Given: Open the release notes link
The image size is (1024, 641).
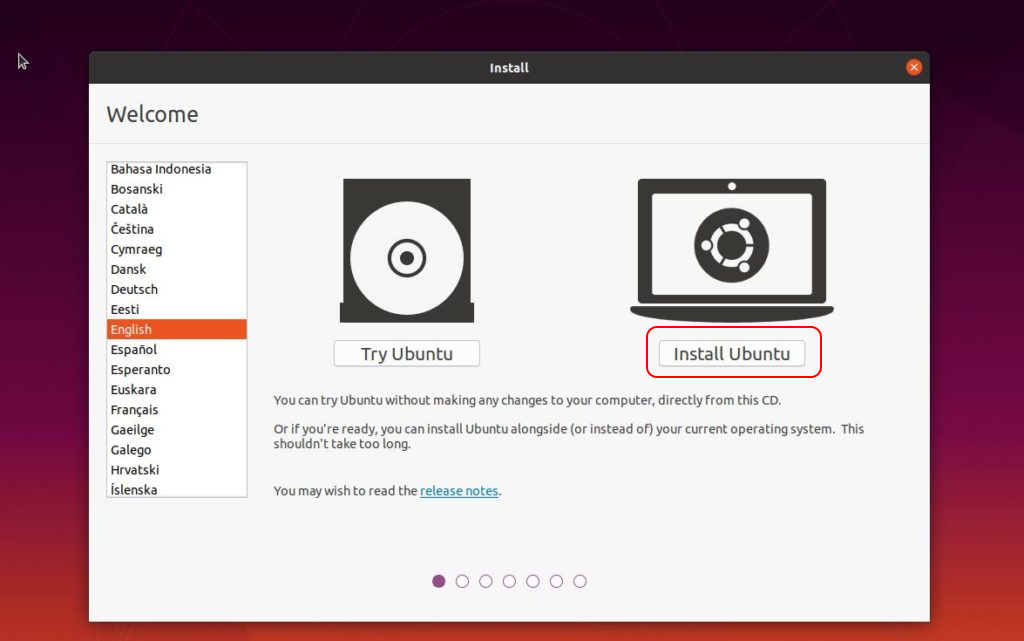Looking at the screenshot, I should click(x=459, y=491).
